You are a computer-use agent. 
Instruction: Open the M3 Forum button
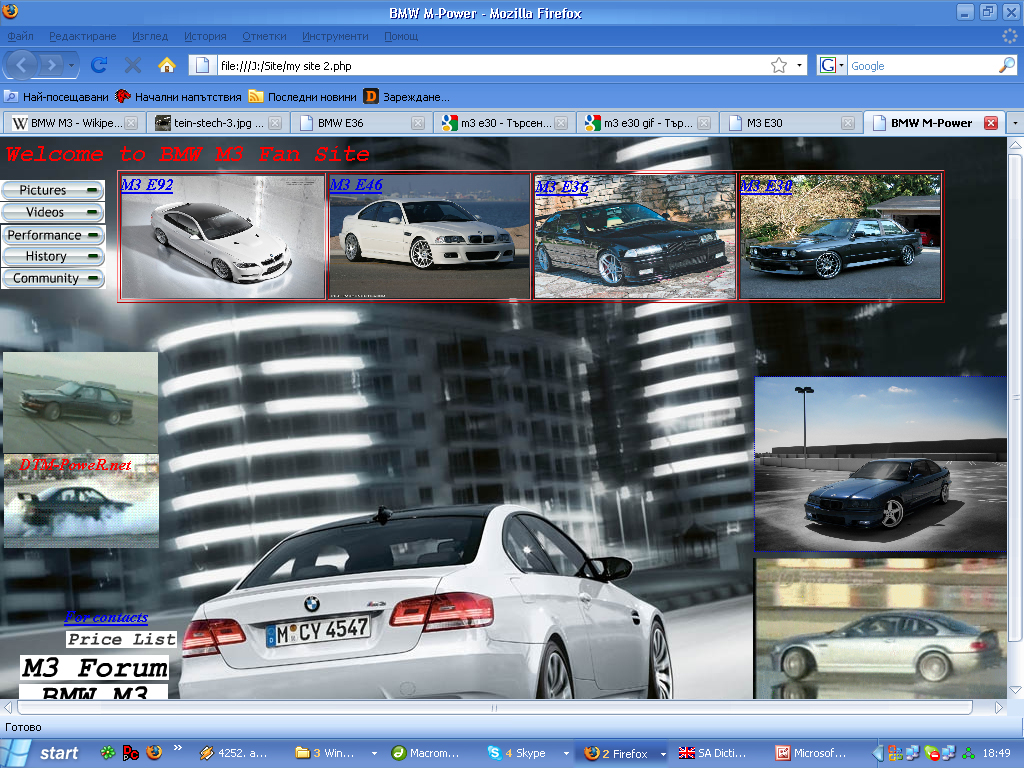tap(95, 668)
